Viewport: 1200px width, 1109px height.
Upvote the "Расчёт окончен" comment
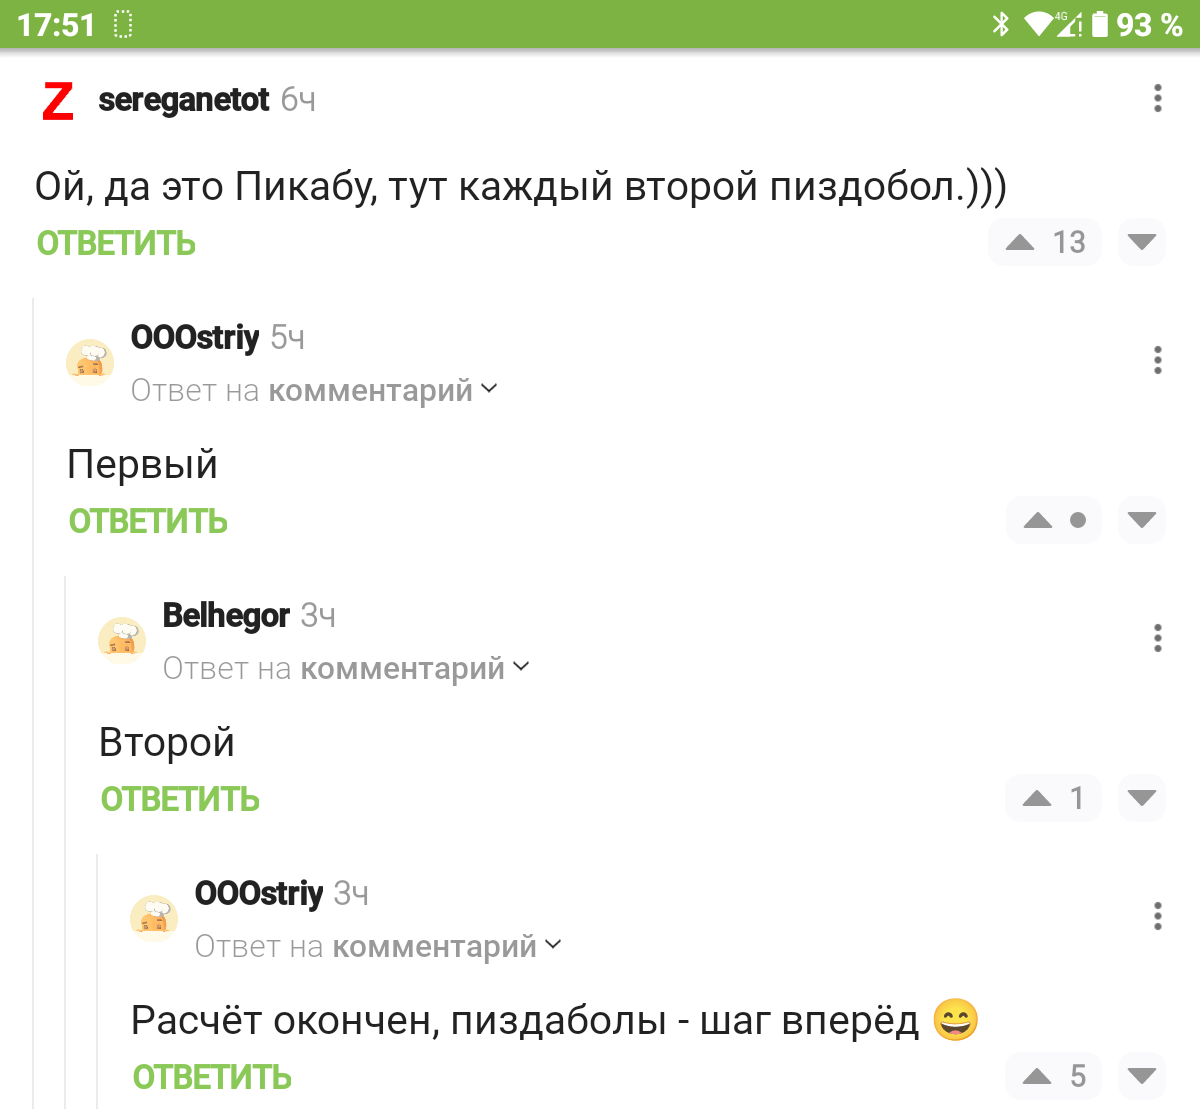click(x=1037, y=1076)
